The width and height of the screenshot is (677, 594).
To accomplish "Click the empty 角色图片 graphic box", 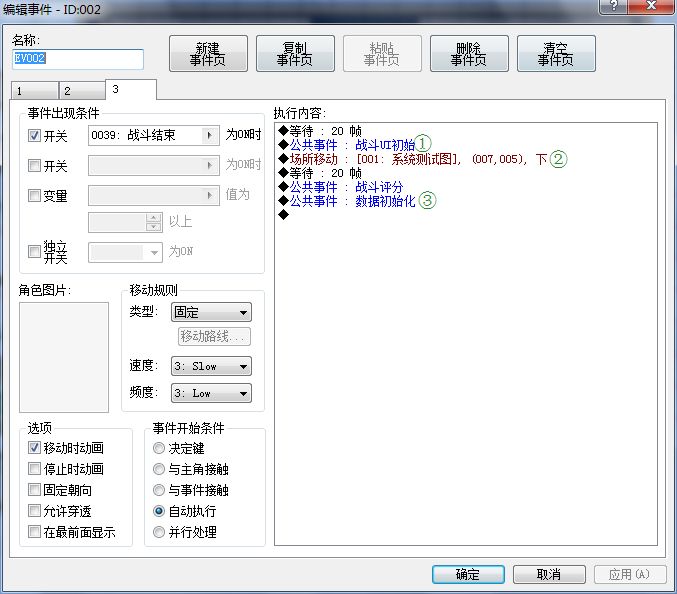I will pos(64,357).
